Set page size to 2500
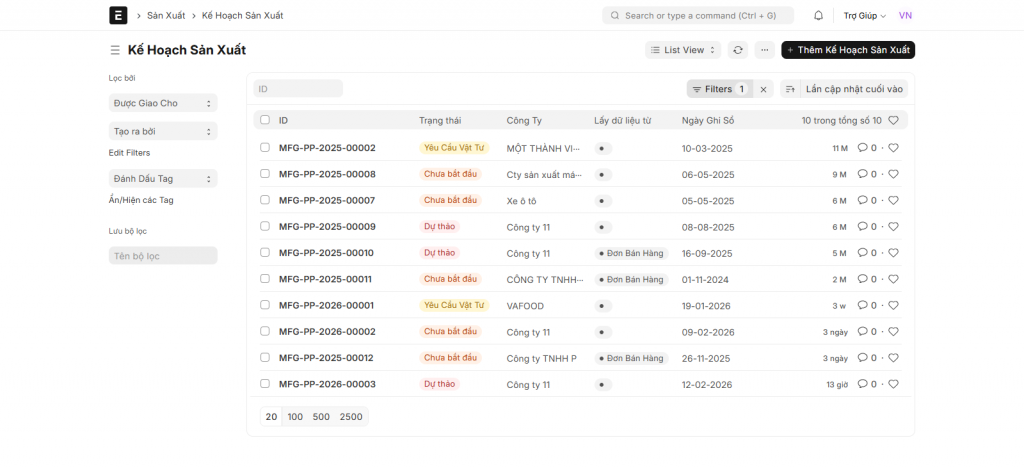Screen dimensions: 1024x468 click(x=351, y=417)
